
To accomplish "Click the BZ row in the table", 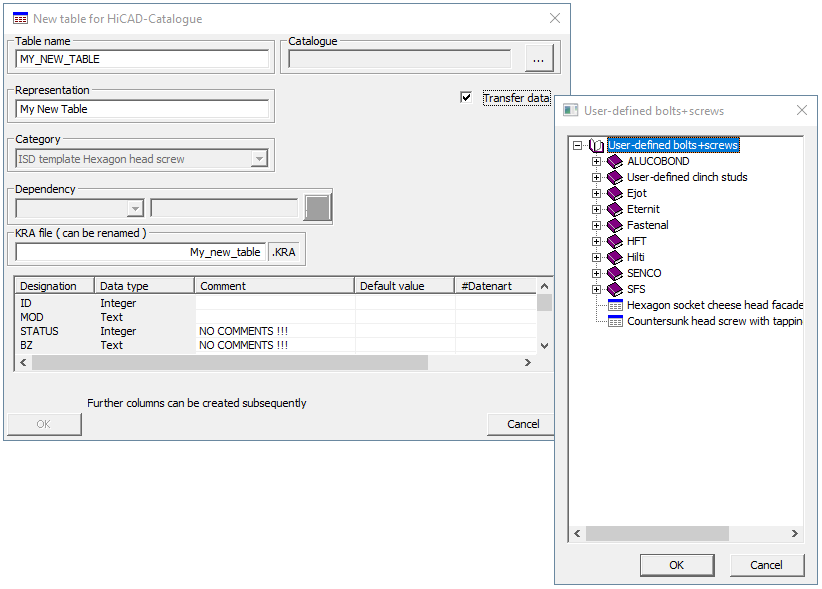I will coord(276,345).
